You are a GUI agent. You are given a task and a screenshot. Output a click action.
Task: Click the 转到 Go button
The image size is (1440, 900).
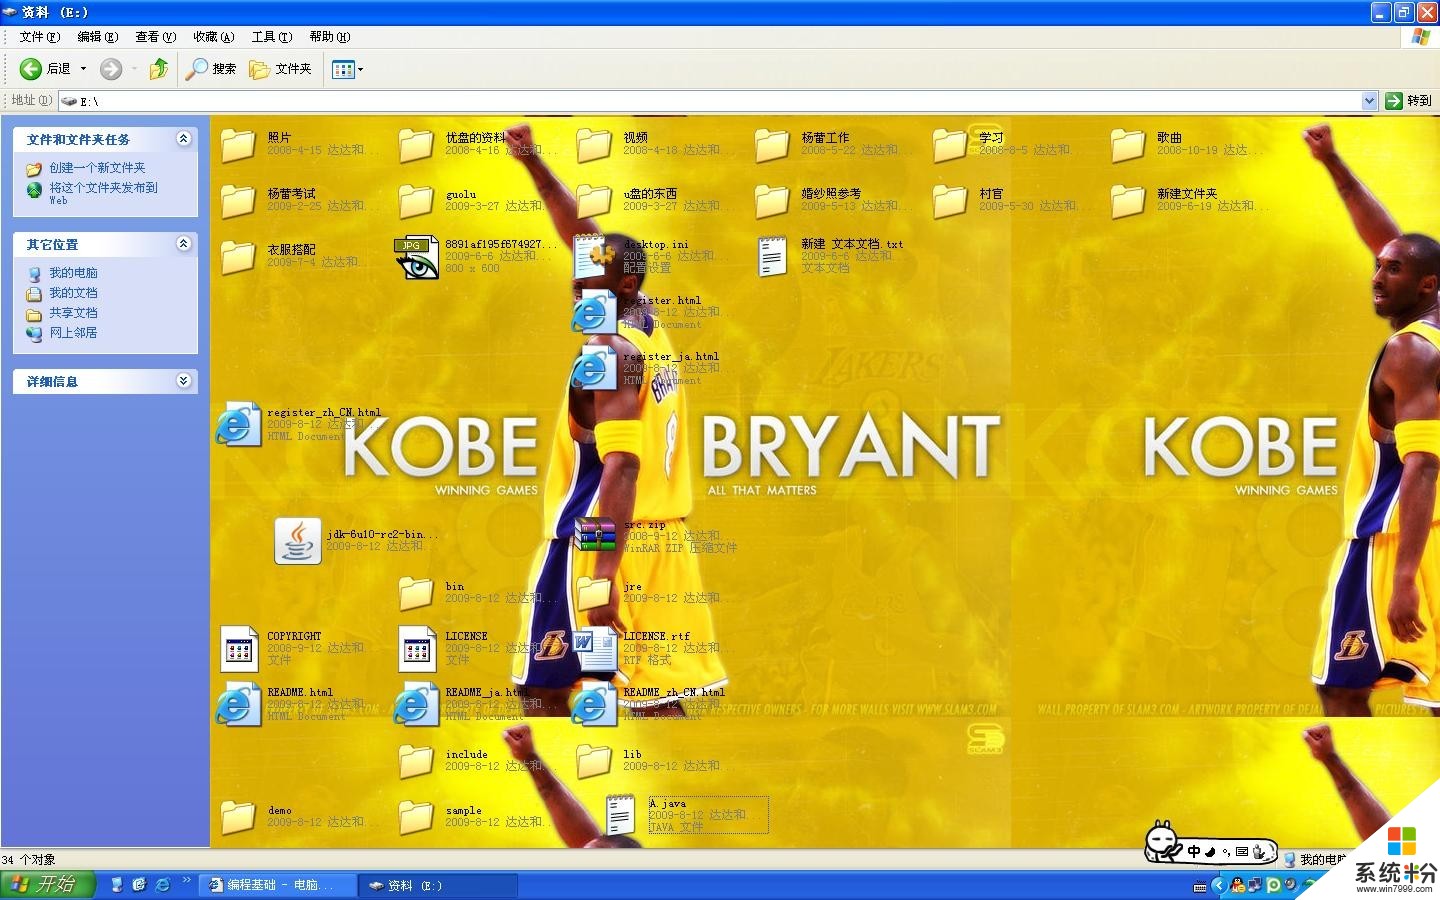[x=1409, y=101]
